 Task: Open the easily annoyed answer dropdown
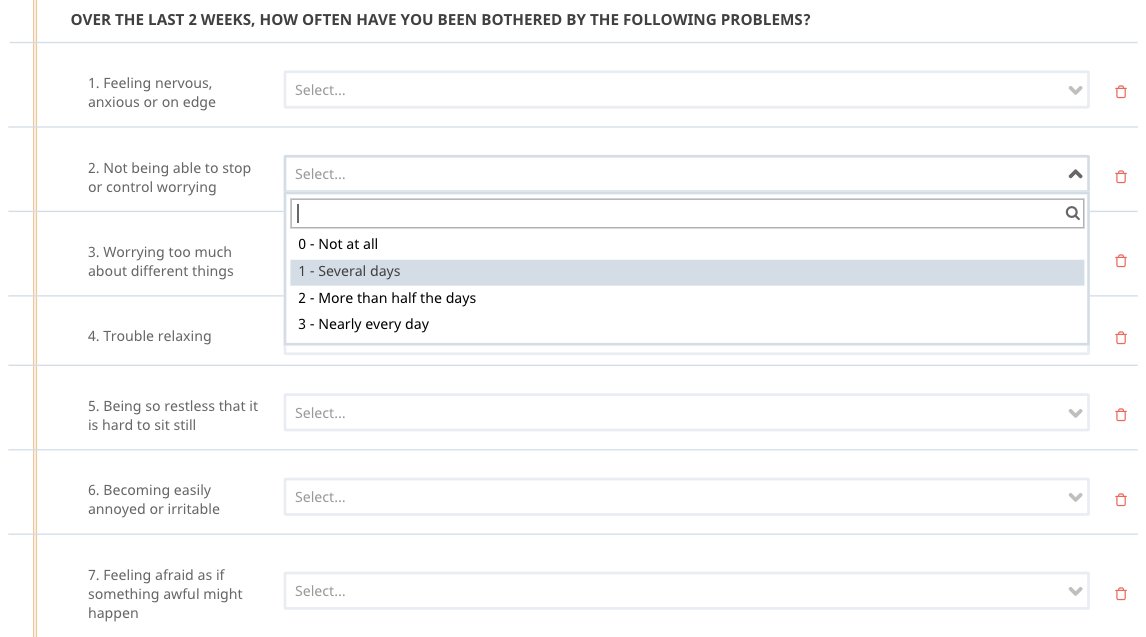(686, 497)
